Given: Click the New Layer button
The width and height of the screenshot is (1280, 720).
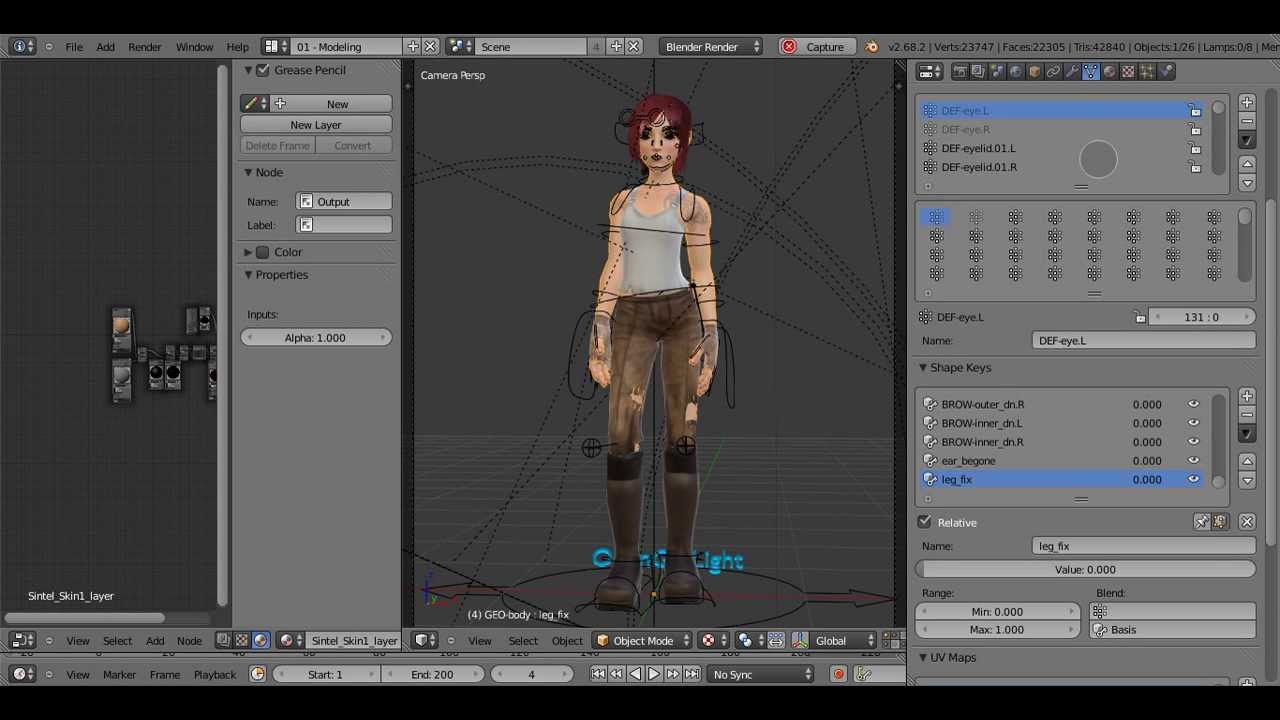Looking at the screenshot, I should (x=316, y=125).
